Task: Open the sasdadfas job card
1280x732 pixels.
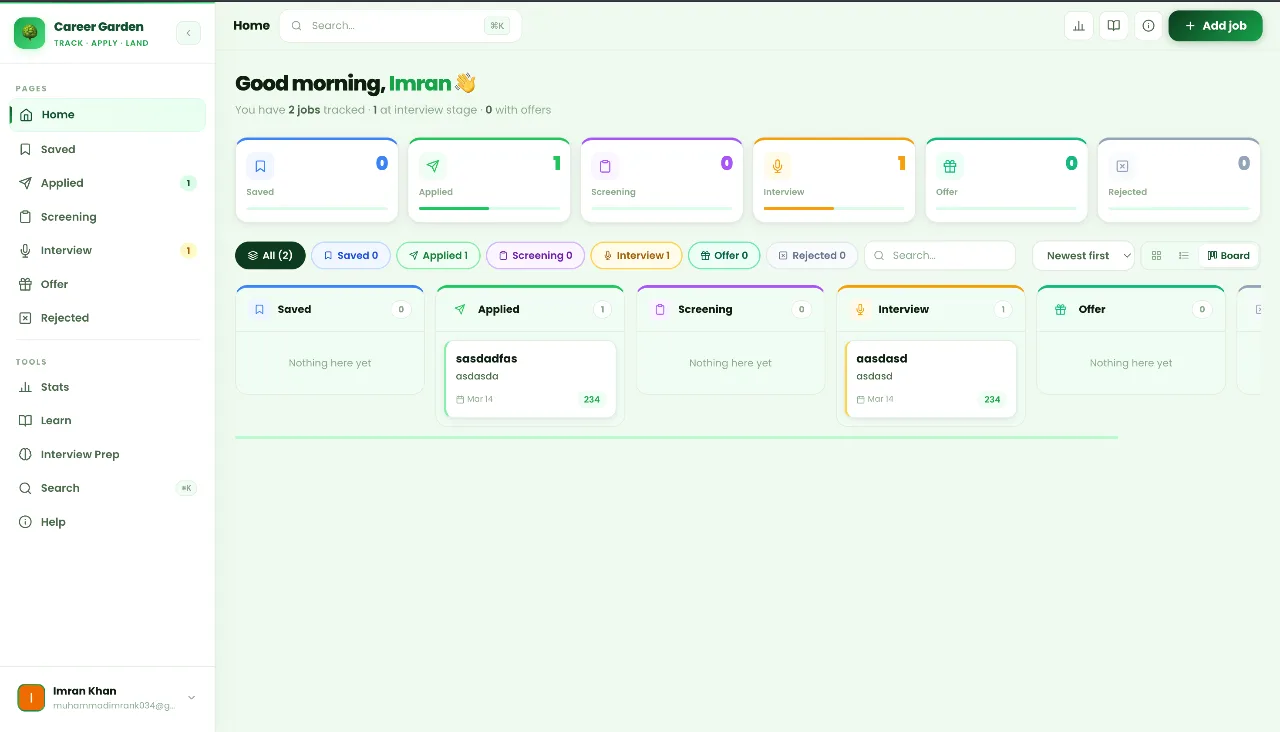Action: pos(530,379)
